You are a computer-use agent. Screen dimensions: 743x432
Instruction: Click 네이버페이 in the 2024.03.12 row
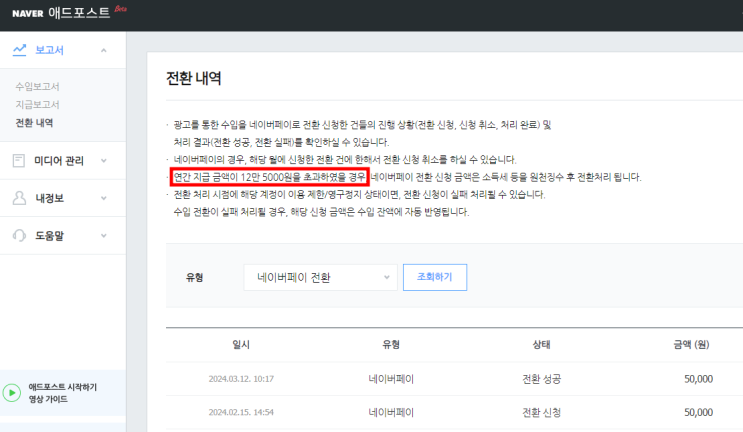(x=391, y=379)
